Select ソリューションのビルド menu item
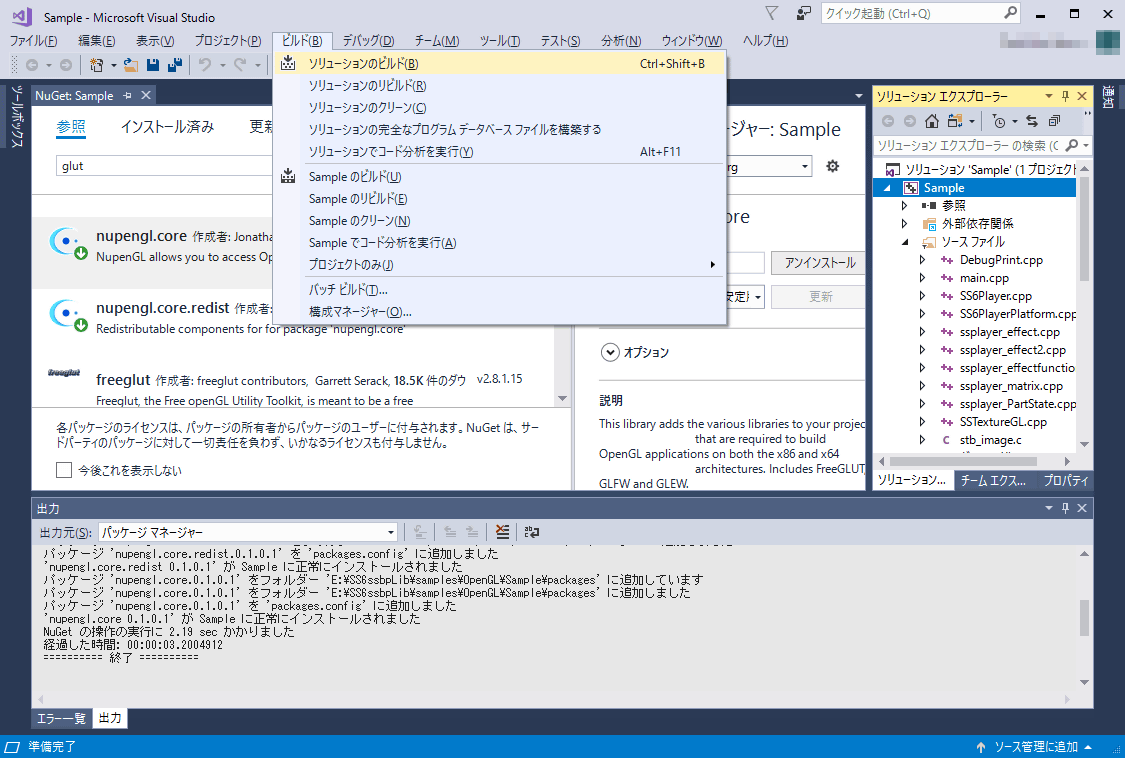Screen dimensions: 1125x758 coord(501,64)
